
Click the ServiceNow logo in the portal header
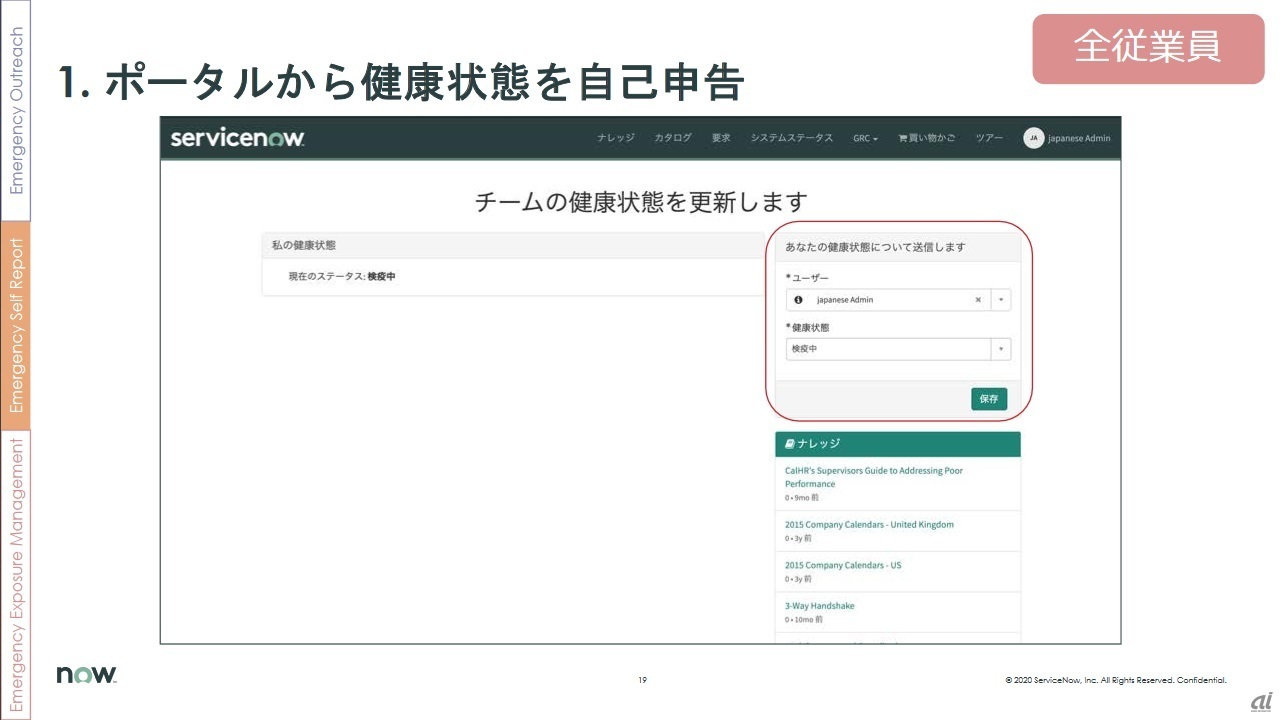[237, 138]
